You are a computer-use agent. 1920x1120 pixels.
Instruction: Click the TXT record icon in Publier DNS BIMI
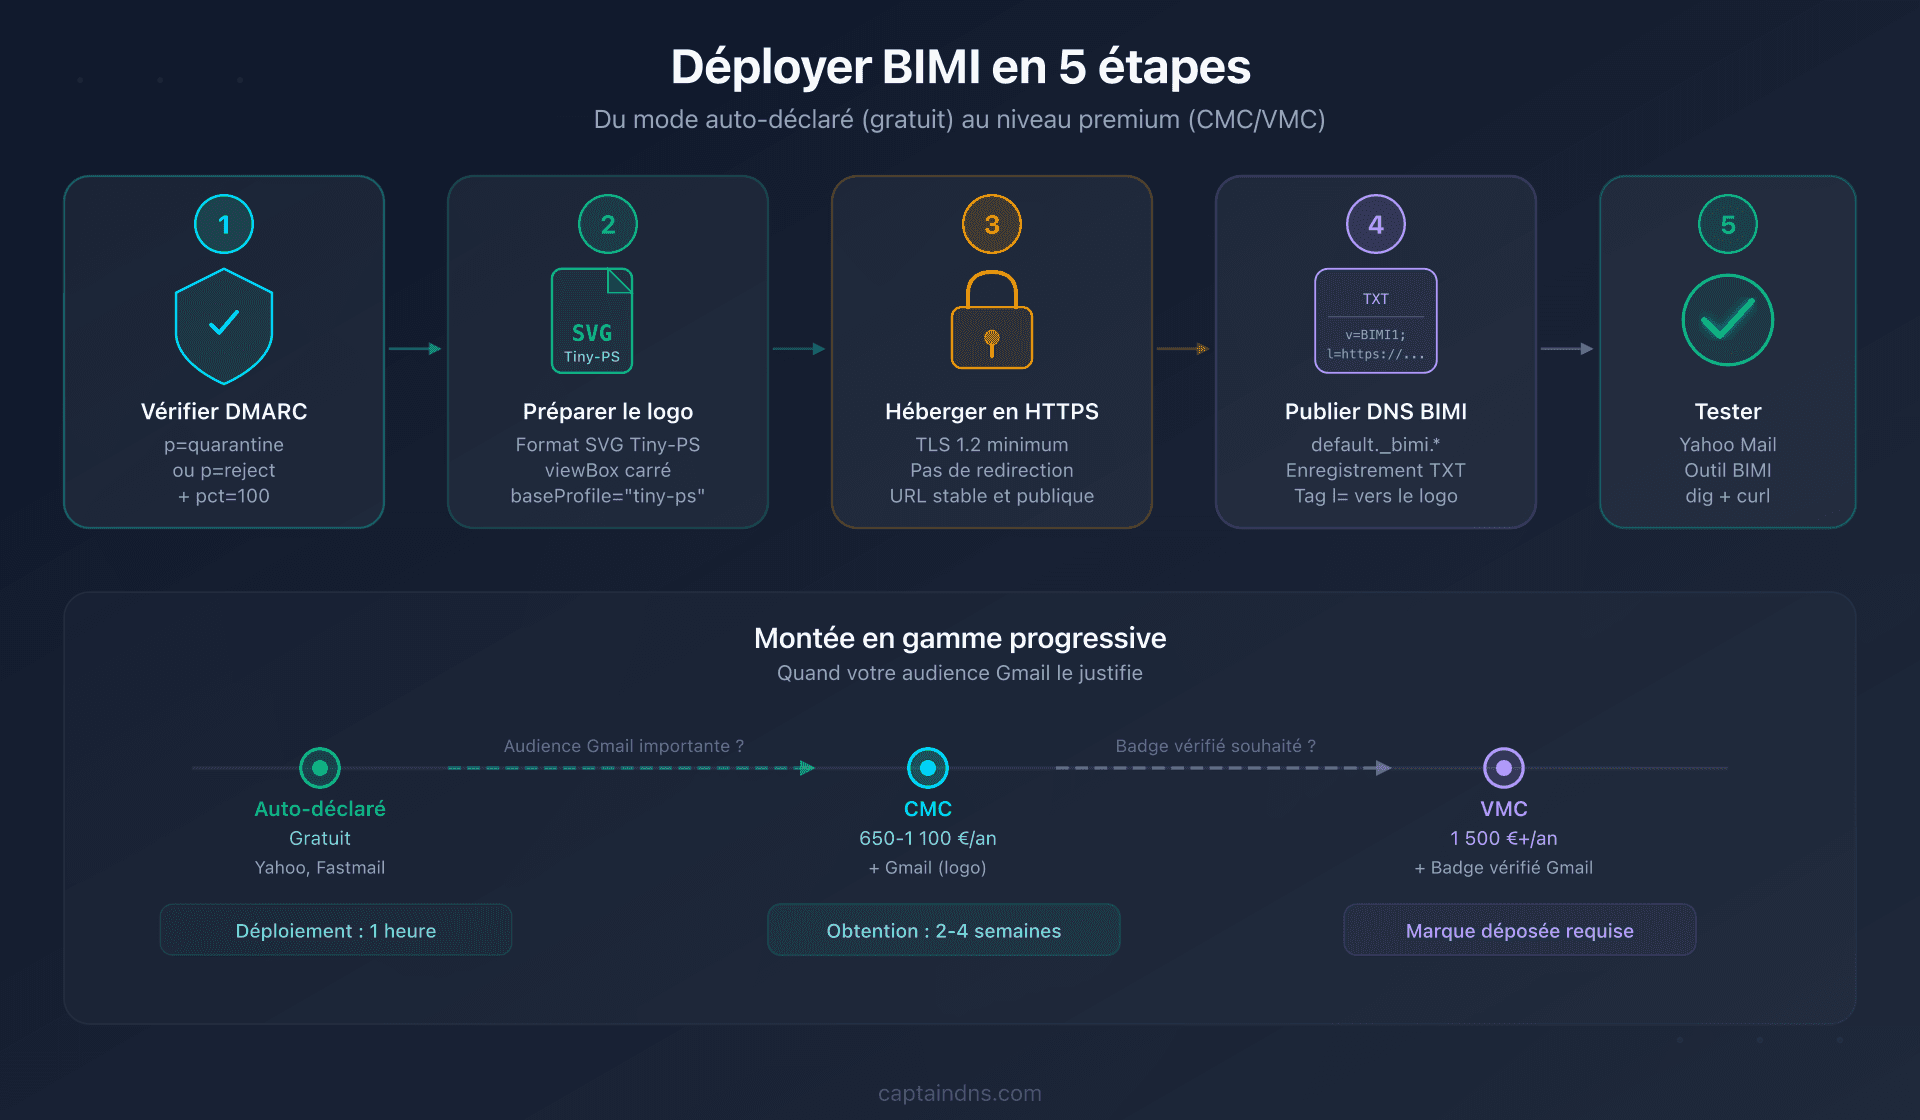1375,320
